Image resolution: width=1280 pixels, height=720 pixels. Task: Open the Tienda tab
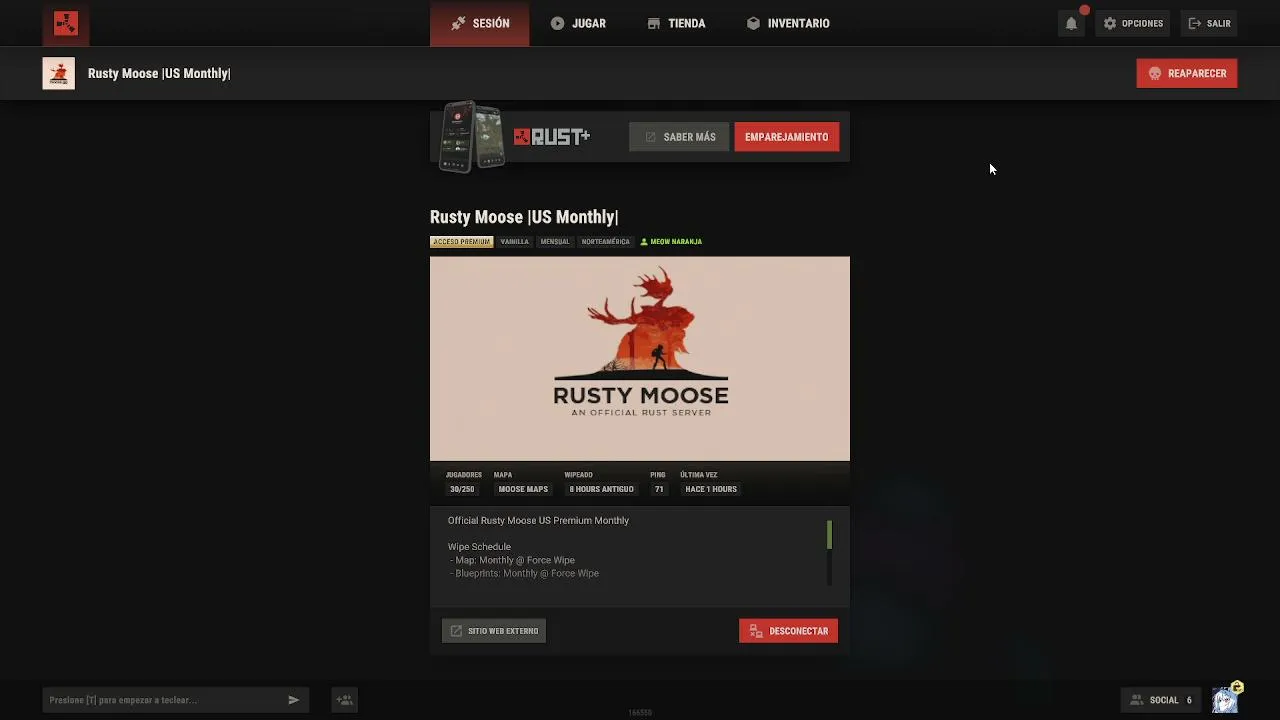(x=676, y=23)
